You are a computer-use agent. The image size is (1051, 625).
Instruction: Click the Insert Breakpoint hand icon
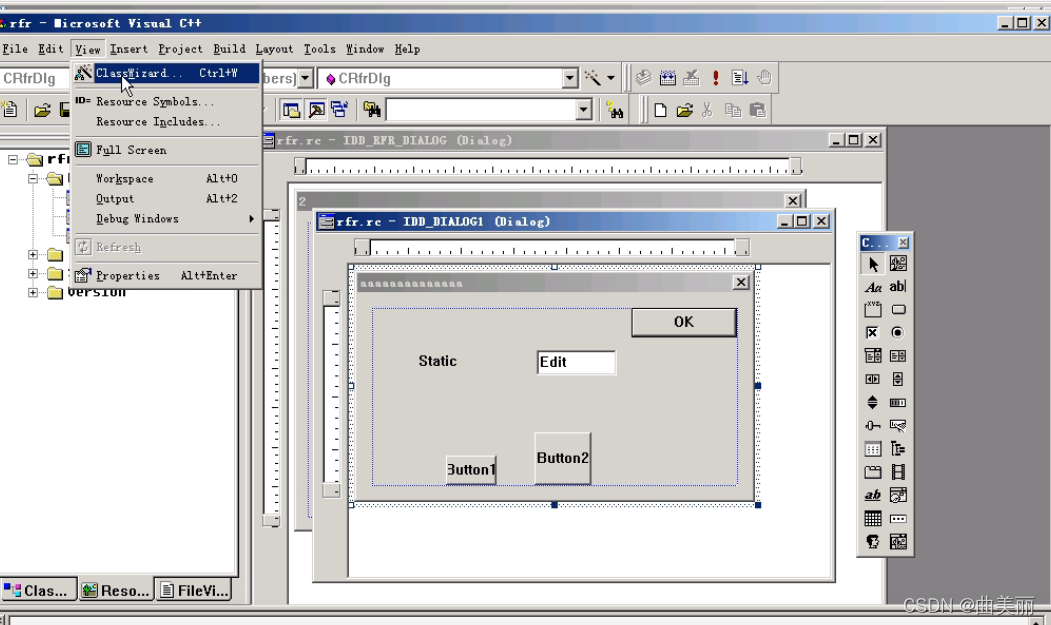click(764, 78)
